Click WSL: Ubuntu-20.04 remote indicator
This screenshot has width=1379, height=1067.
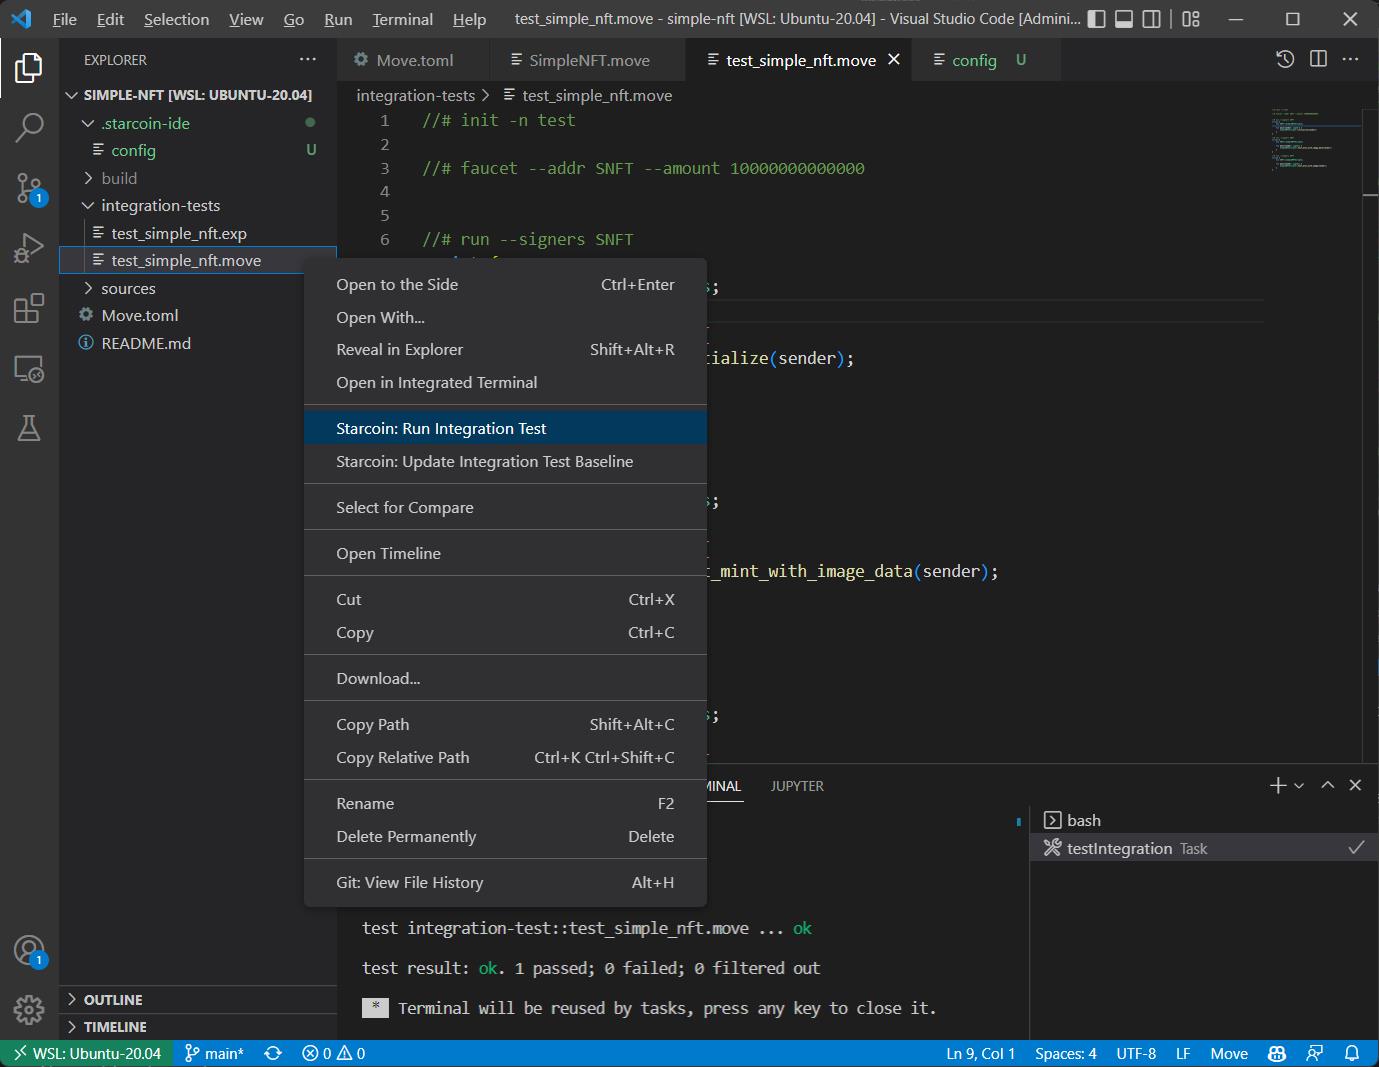pos(87,1053)
